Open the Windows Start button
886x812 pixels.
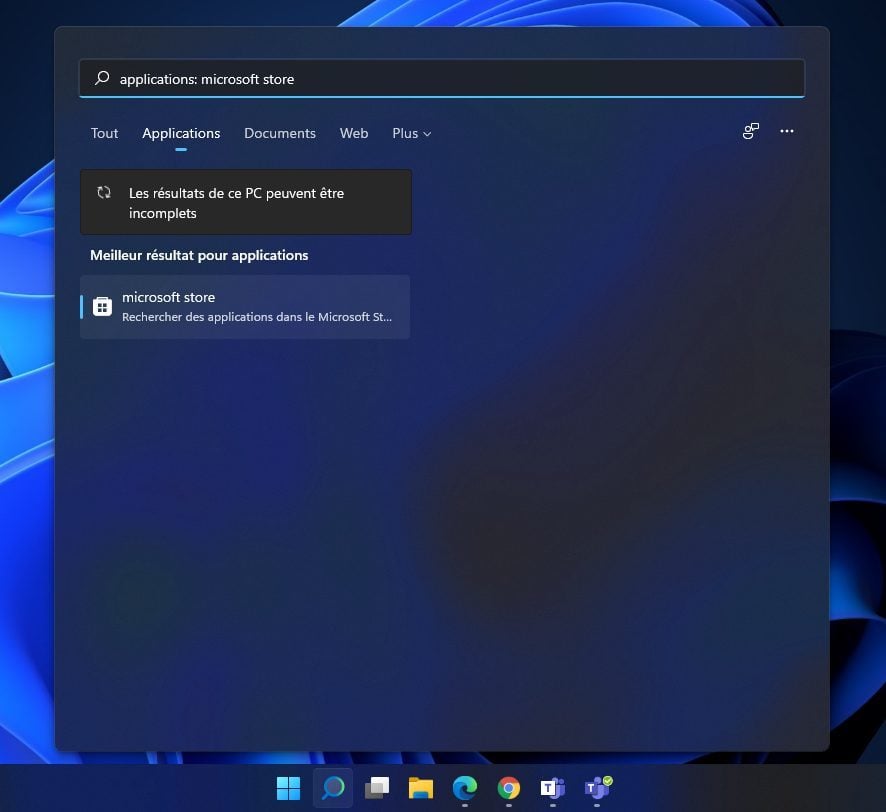pyautogui.click(x=289, y=788)
